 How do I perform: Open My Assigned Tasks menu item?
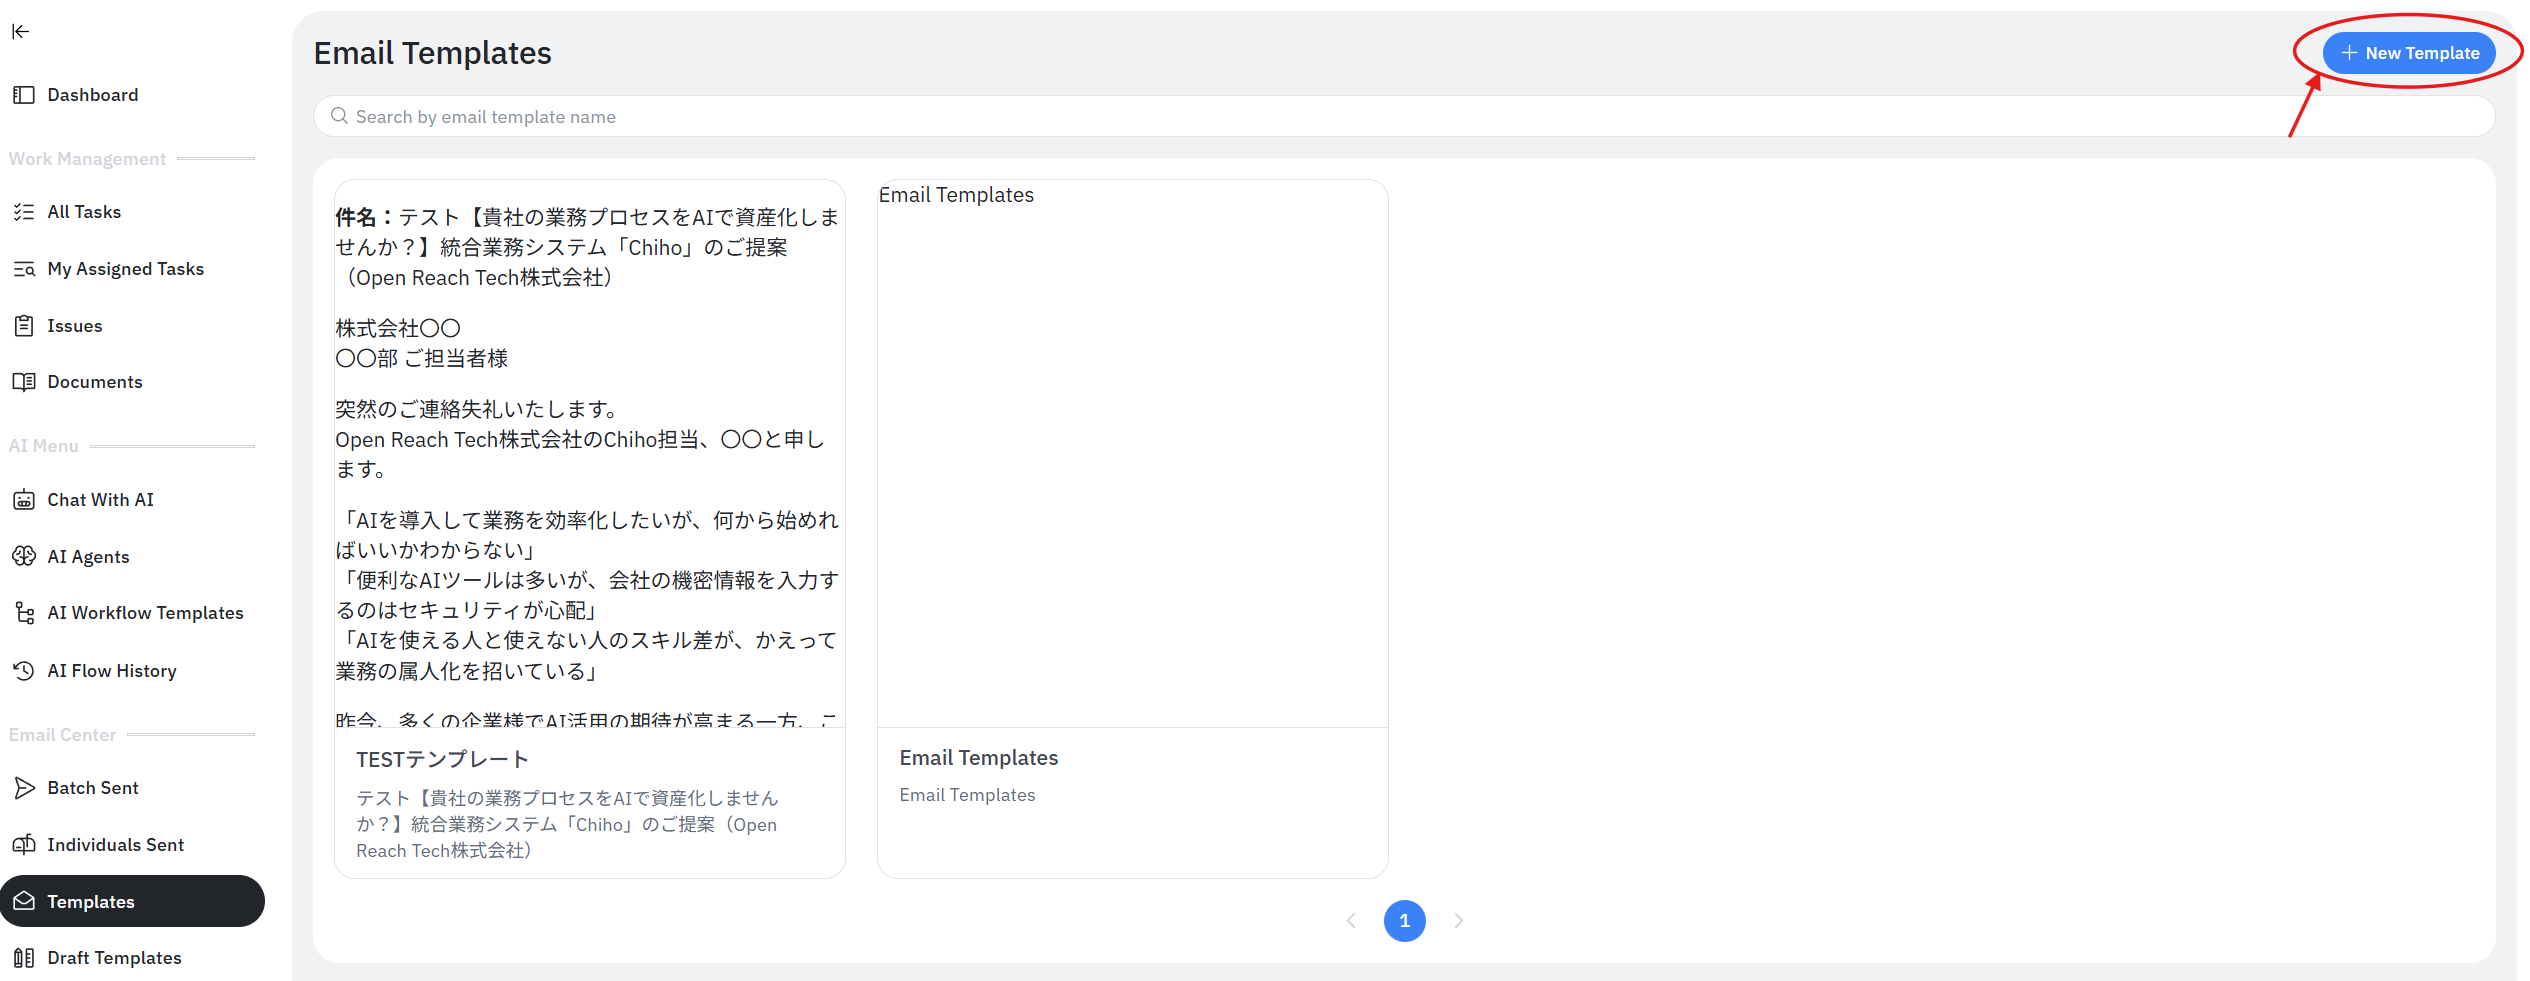[x=125, y=269]
